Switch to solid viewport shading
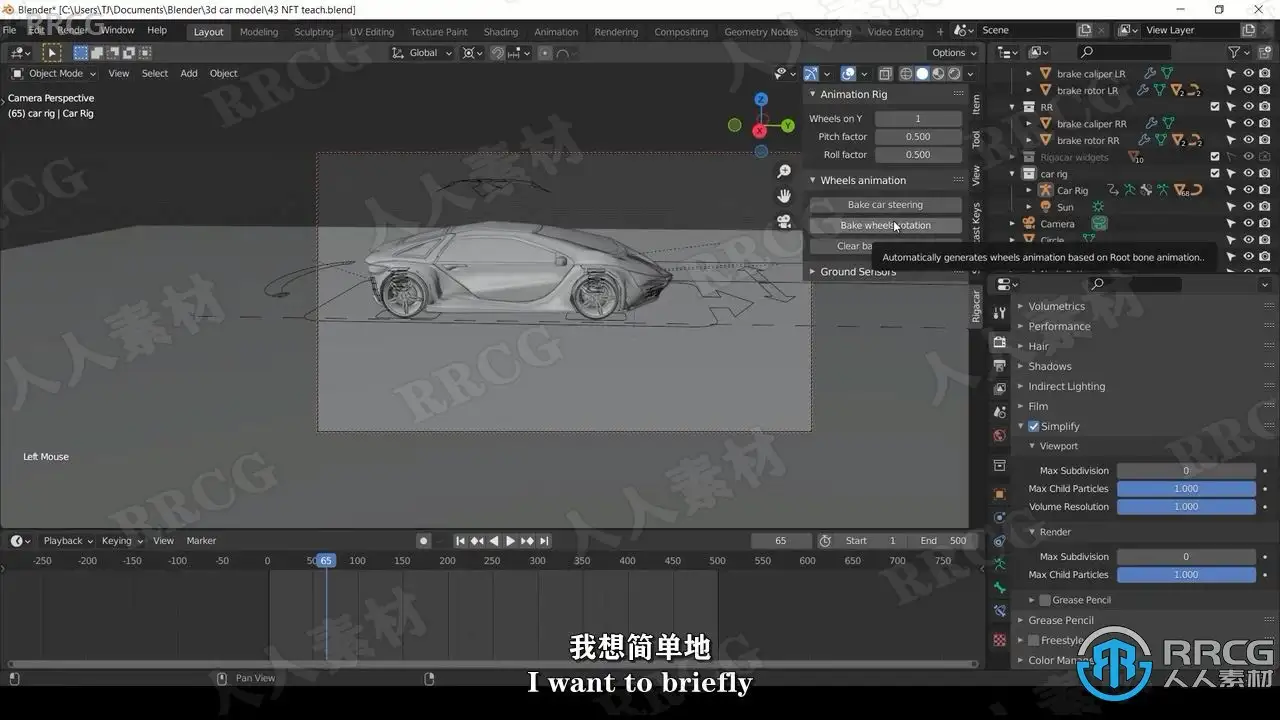Screen dimensions: 1280x720 pos(922,74)
